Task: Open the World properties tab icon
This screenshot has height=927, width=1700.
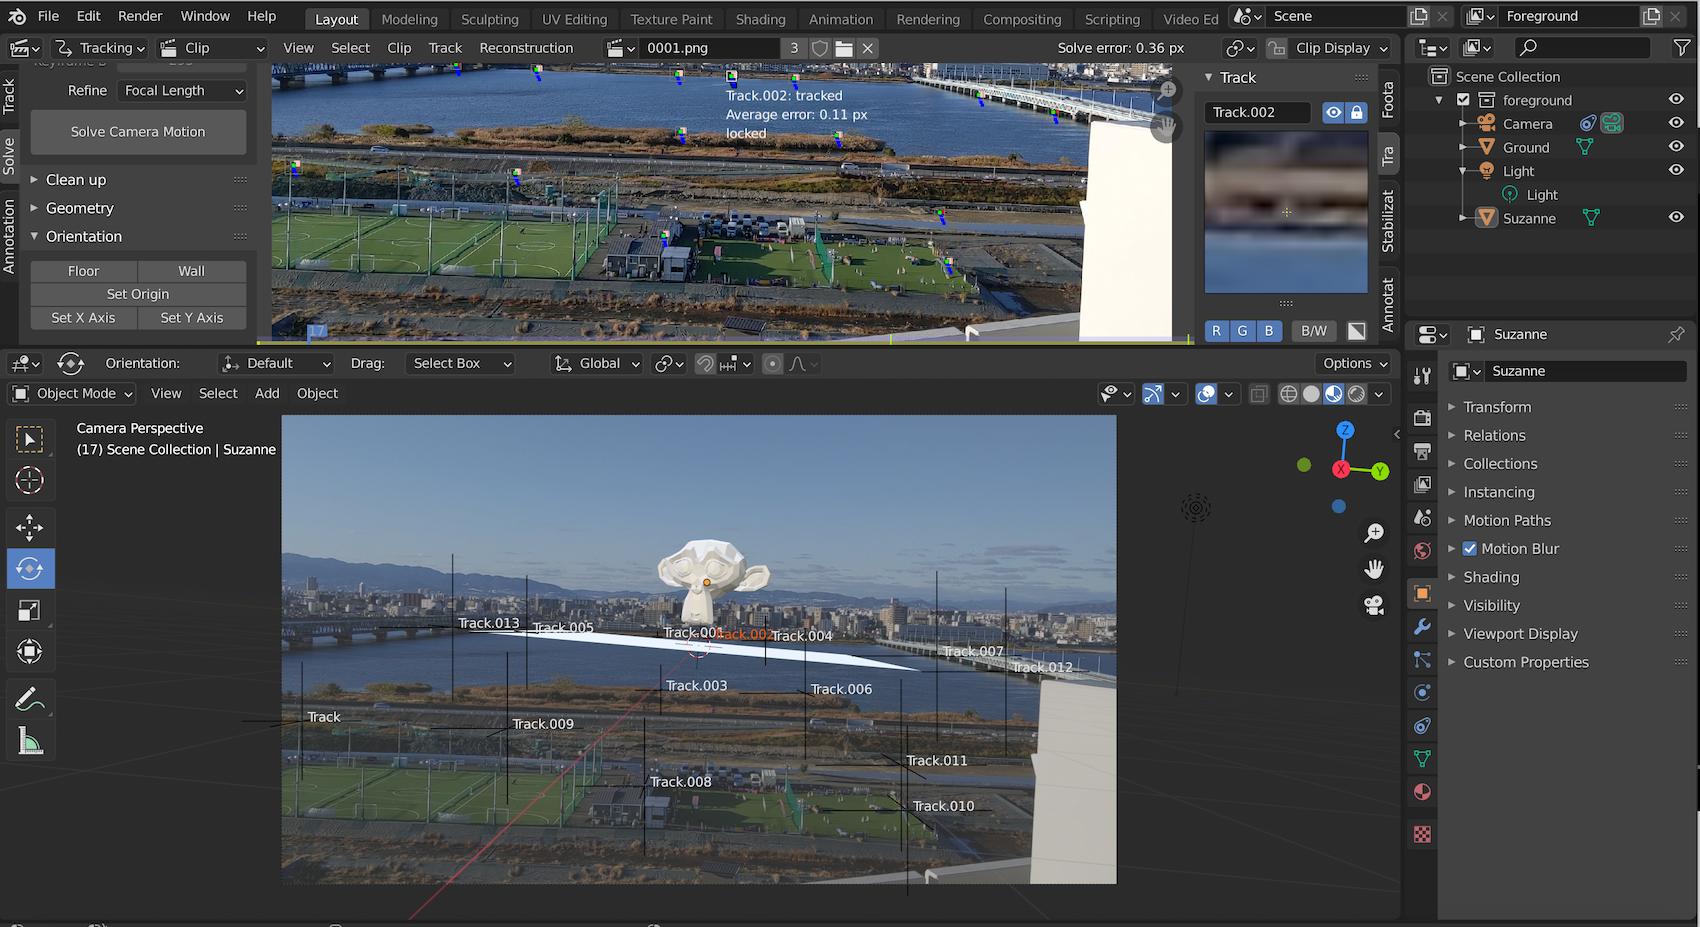Action: (1422, 551)
